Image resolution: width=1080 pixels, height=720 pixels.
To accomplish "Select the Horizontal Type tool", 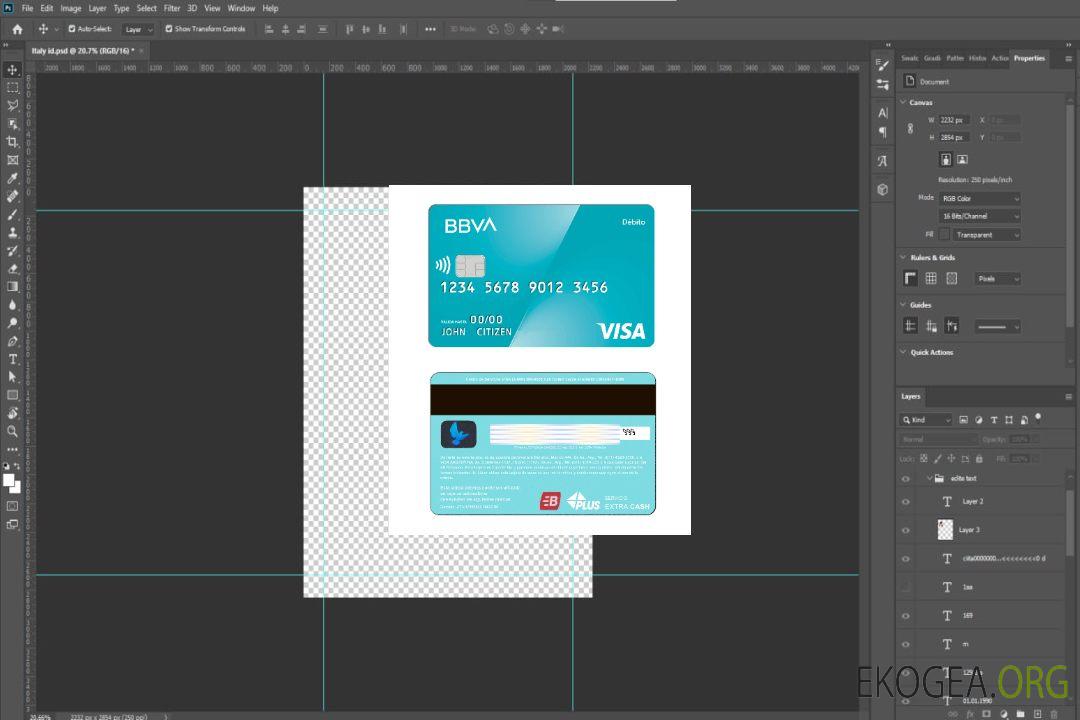I will pos(12,359).
